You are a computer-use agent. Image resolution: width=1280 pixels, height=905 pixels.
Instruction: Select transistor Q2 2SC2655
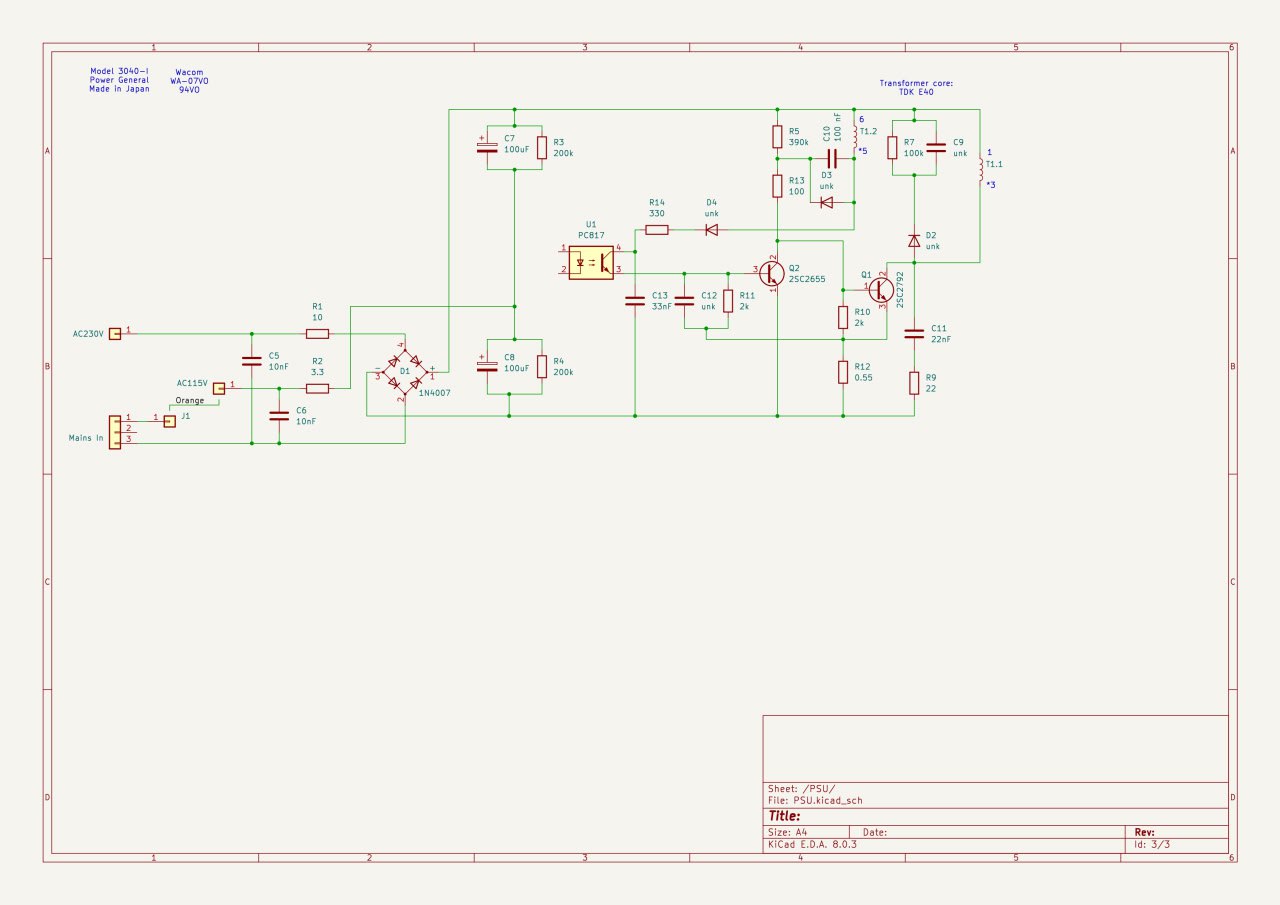click(771, 272)
